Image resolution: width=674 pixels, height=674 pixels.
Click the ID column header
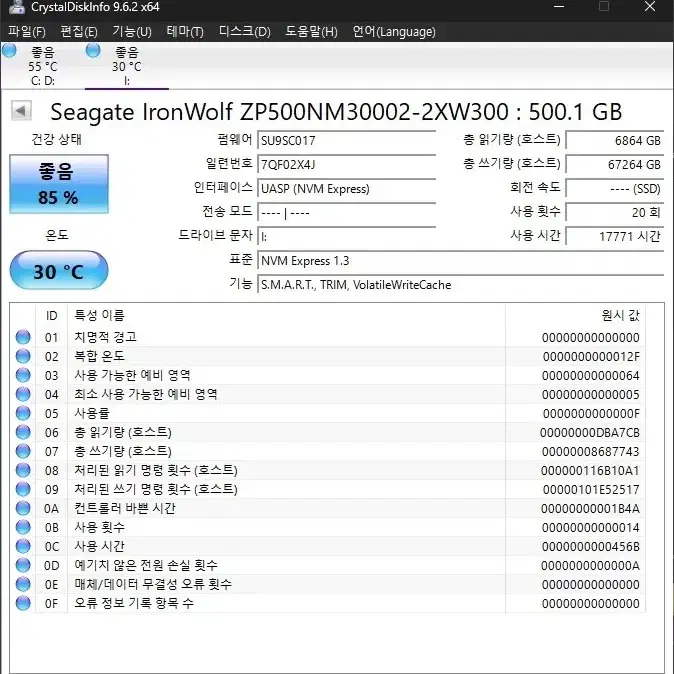(x=52, y=316)
